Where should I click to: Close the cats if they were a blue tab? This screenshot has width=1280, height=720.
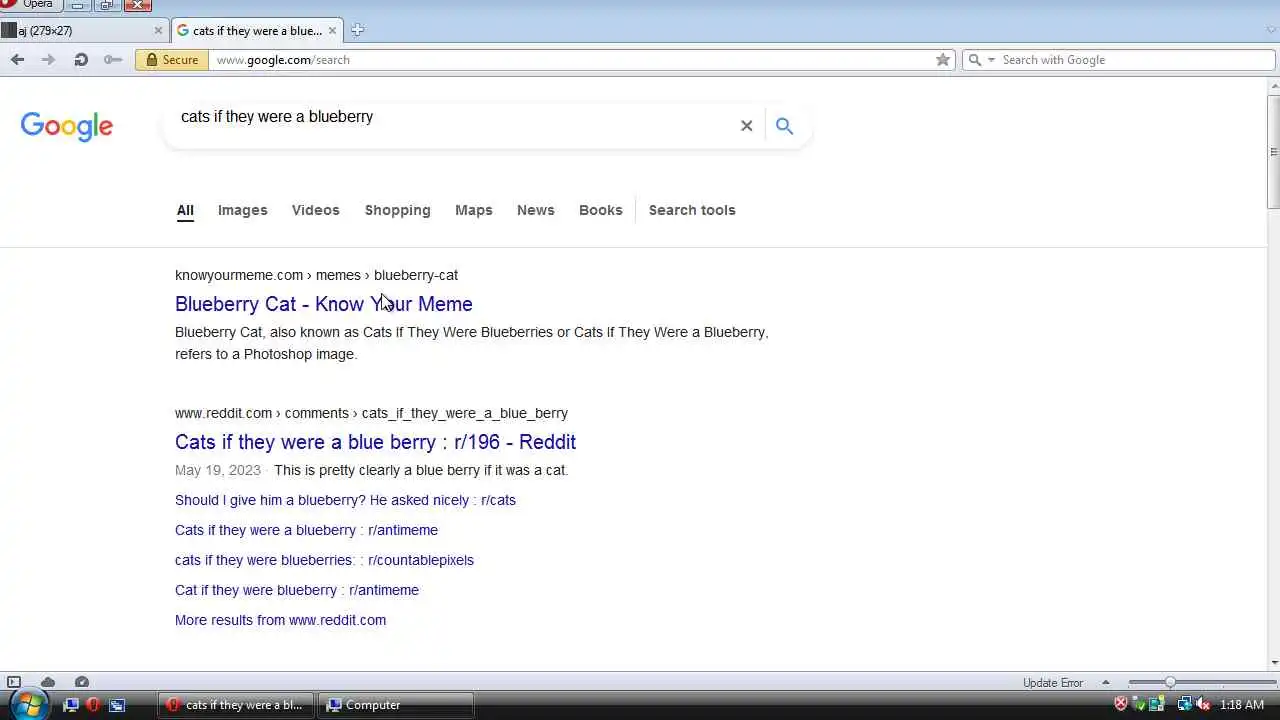coord(332,31)
